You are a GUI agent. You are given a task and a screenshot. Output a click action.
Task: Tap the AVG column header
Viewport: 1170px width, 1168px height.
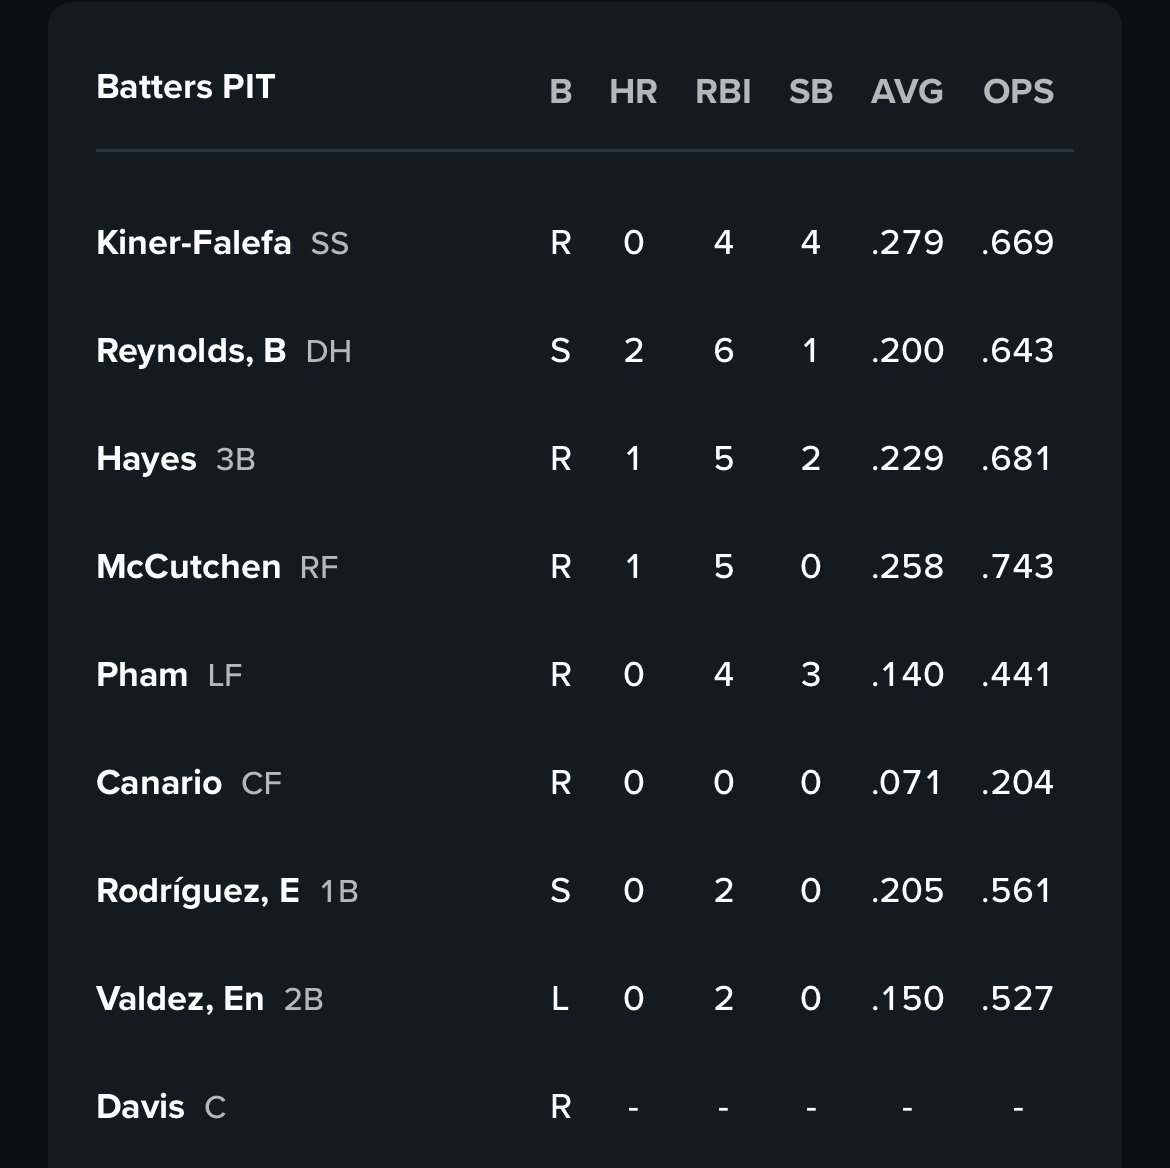click(x=907, y=92)
